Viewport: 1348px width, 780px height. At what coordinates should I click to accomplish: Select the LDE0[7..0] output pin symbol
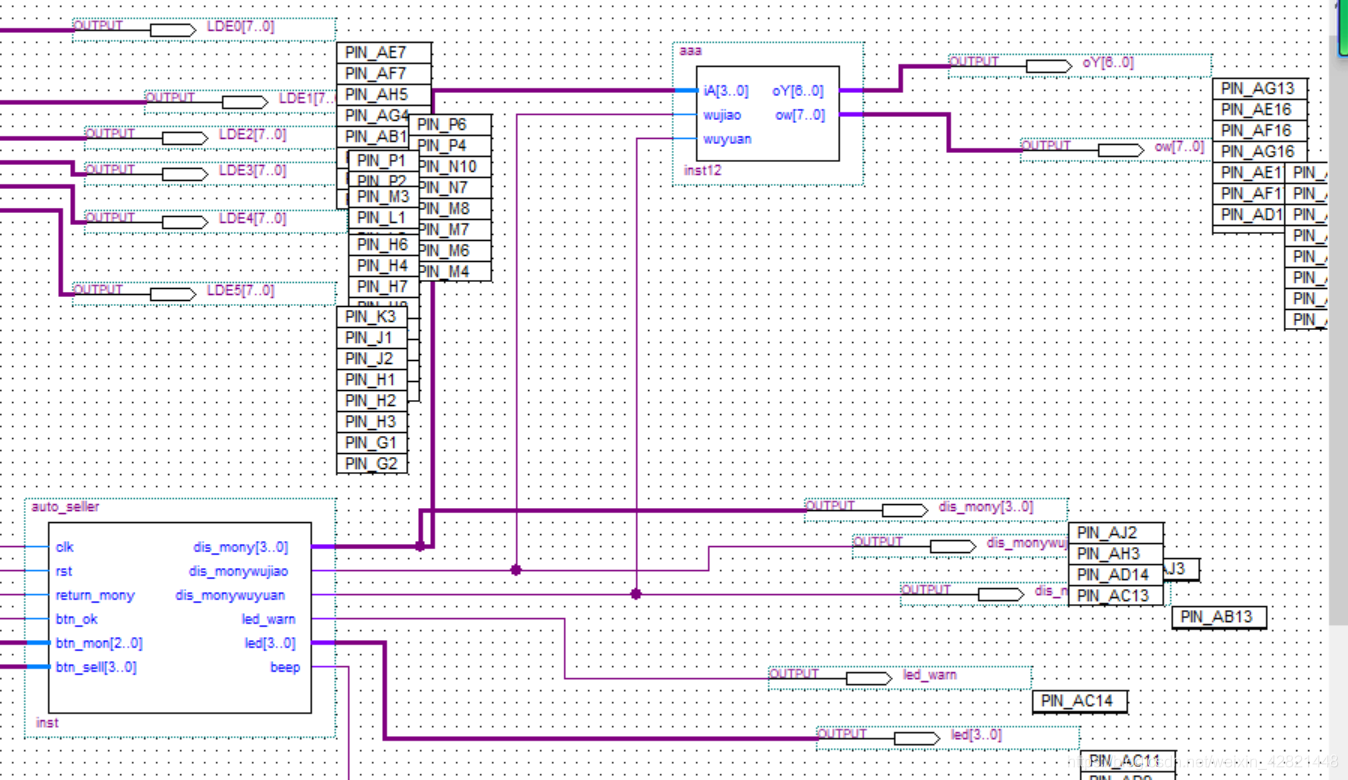[173, 30]
